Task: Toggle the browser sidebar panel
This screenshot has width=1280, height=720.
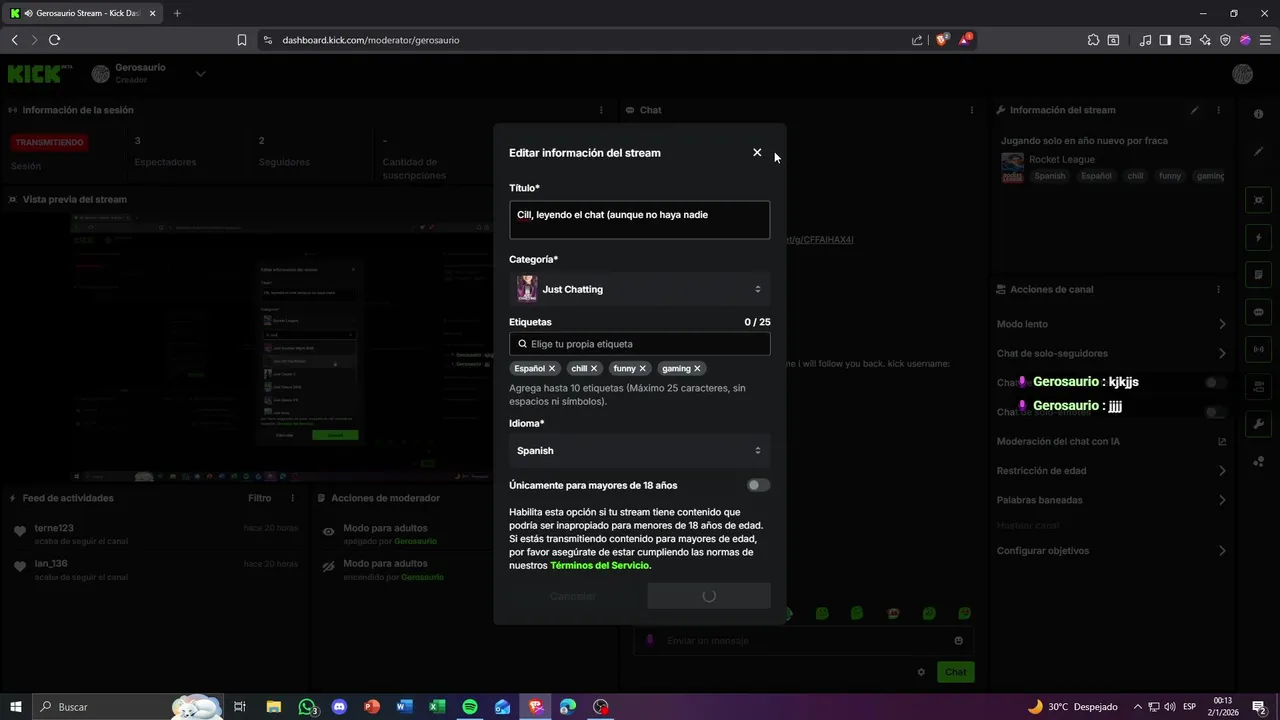Action: [x=1165, y=40]
